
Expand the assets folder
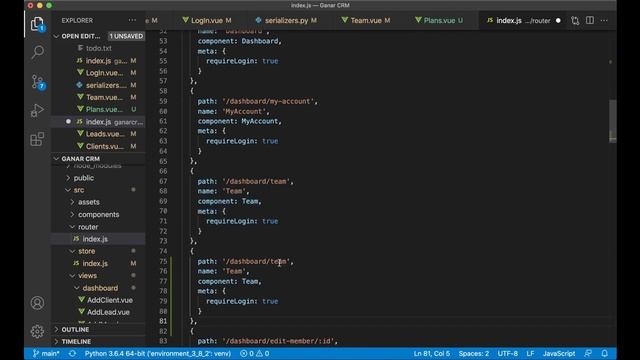(x=89, y=202)
